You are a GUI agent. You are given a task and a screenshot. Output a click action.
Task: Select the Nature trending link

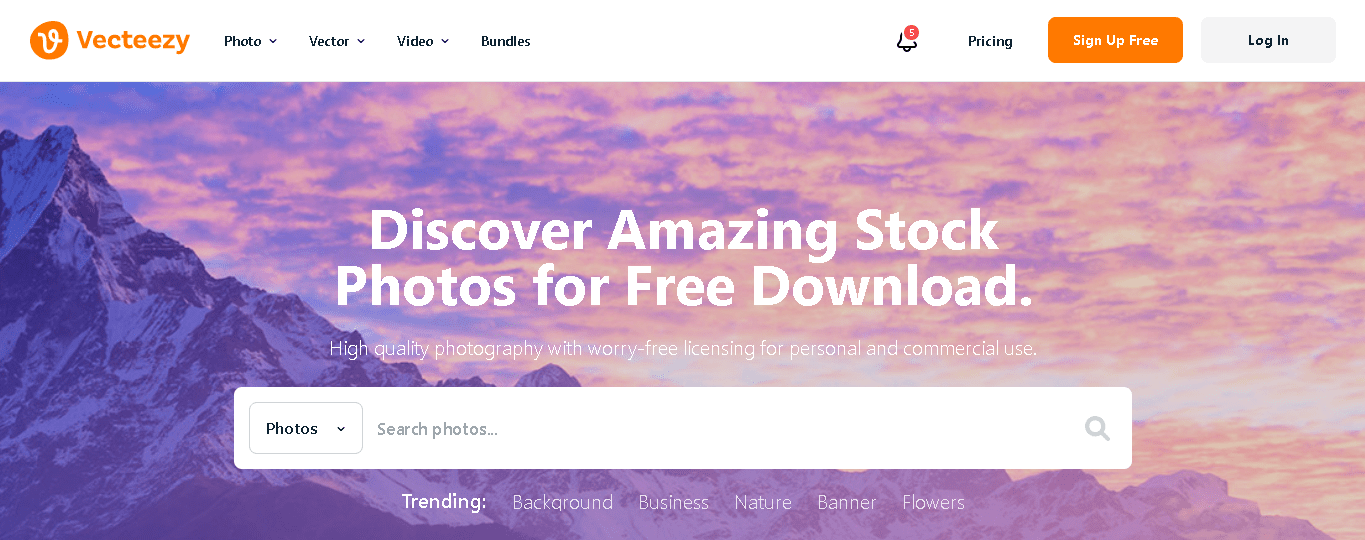763,502
